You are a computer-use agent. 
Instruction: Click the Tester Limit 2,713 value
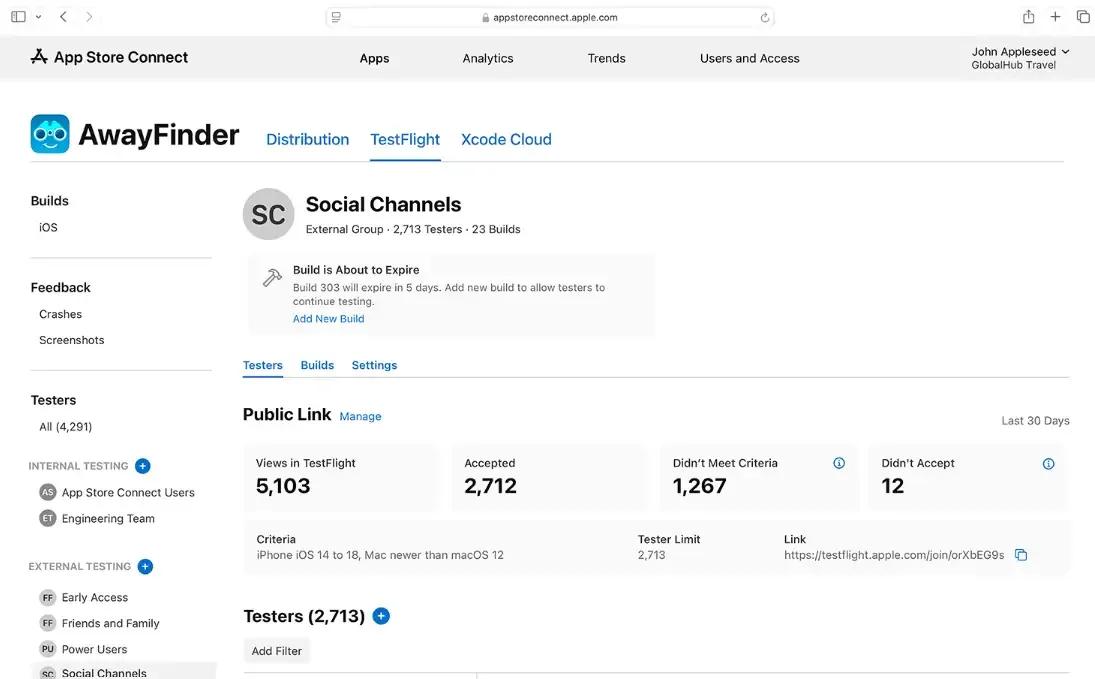coord(652,555)
